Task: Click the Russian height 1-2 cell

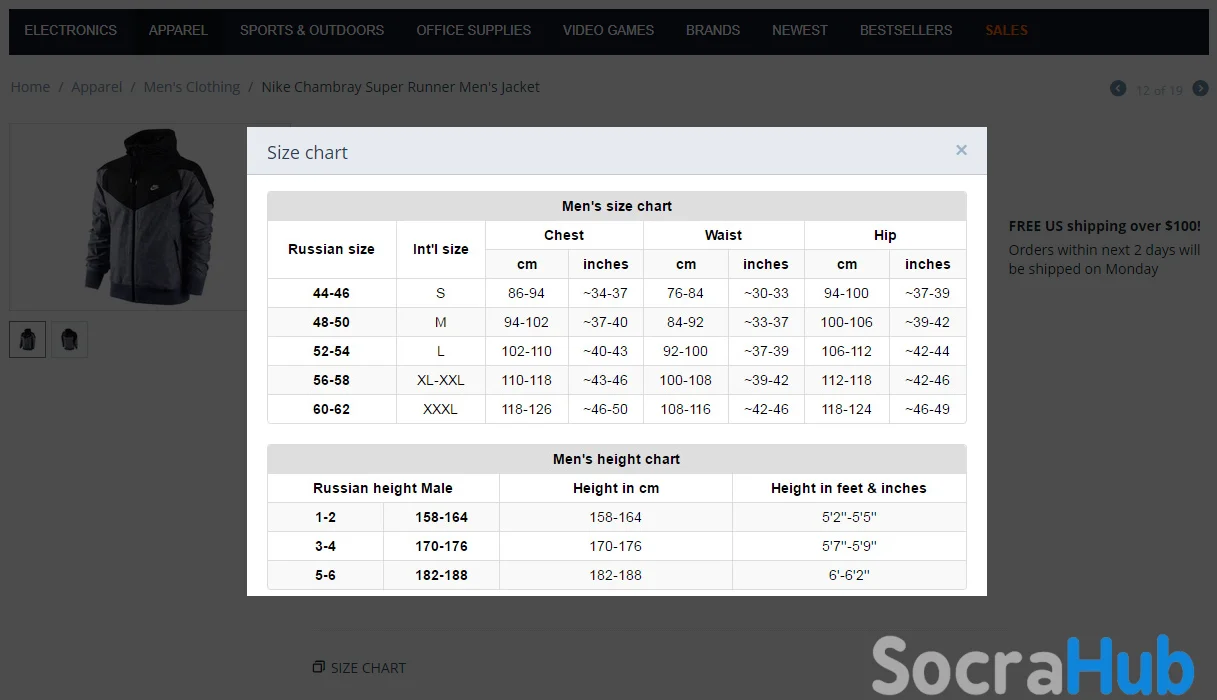Action: point(326,517)
